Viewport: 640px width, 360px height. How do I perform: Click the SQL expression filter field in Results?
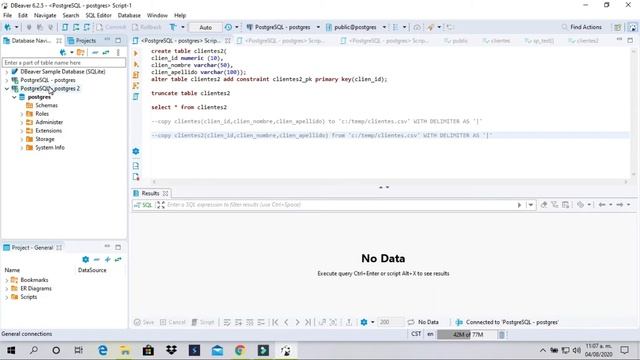(x=340, y=205)
